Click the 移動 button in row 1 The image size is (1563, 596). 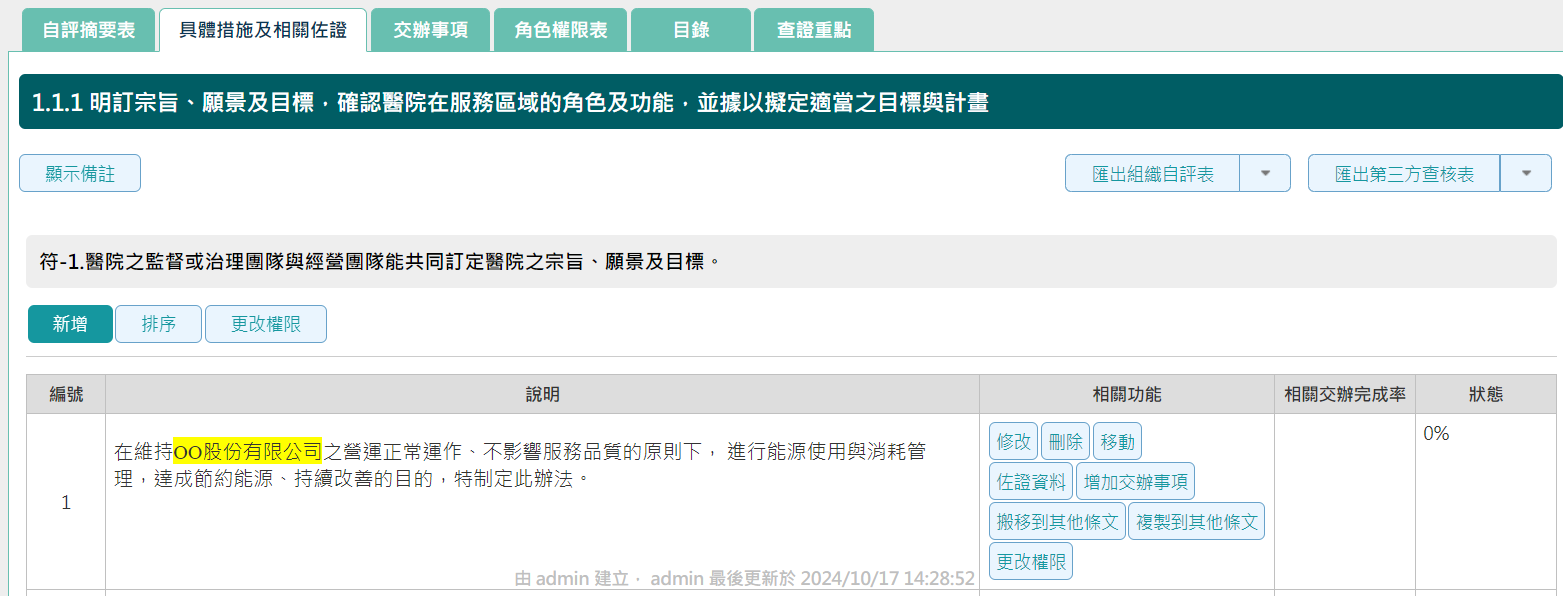coord(1117,441)
